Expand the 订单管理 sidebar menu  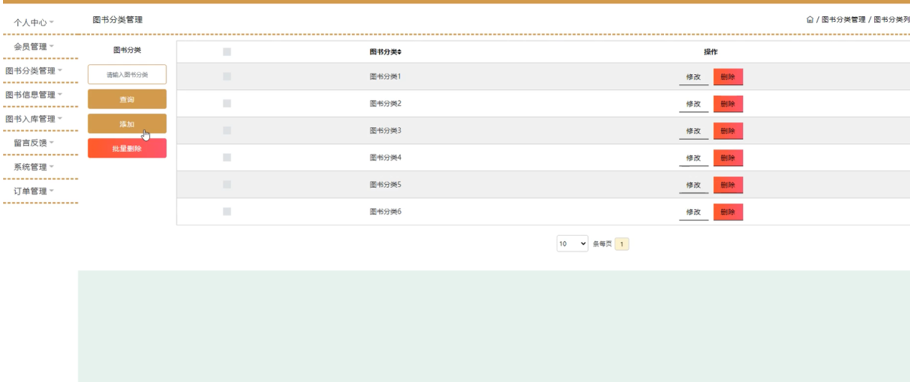click(34, 191)
